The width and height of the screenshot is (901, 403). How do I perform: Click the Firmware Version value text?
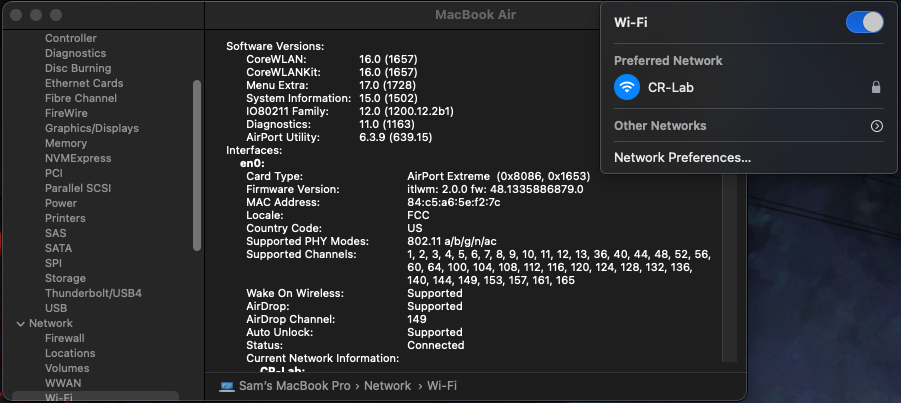coord(495,189)
